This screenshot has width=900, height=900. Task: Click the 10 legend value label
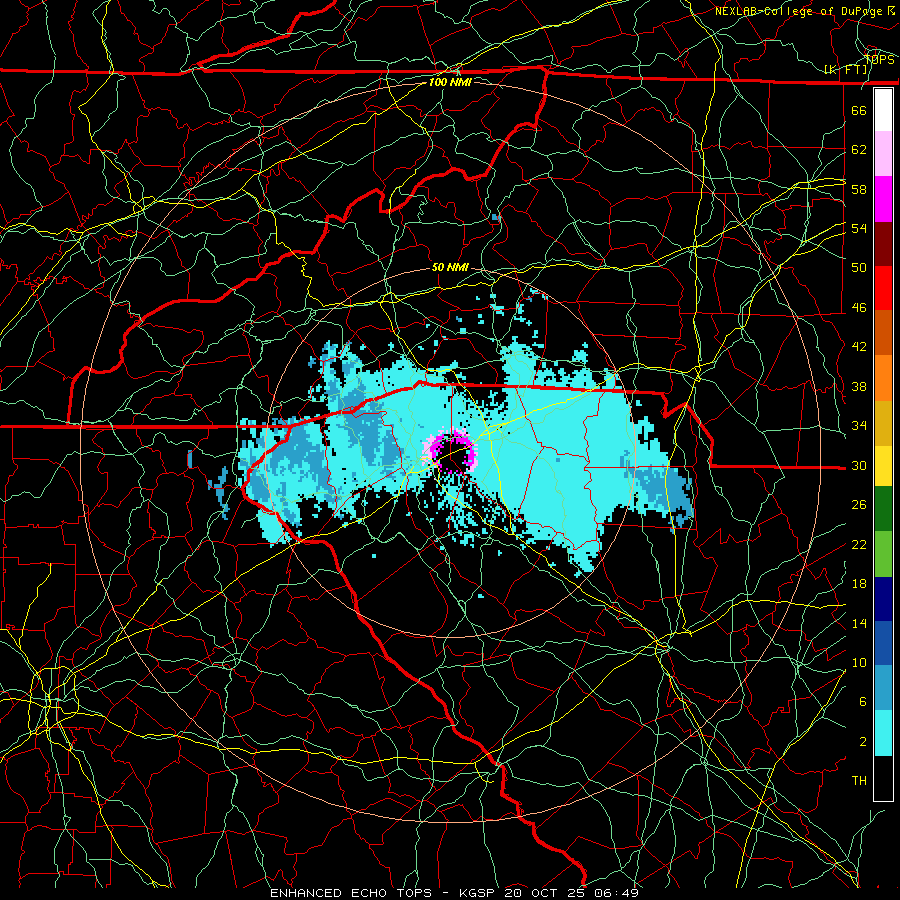[859, 663]
